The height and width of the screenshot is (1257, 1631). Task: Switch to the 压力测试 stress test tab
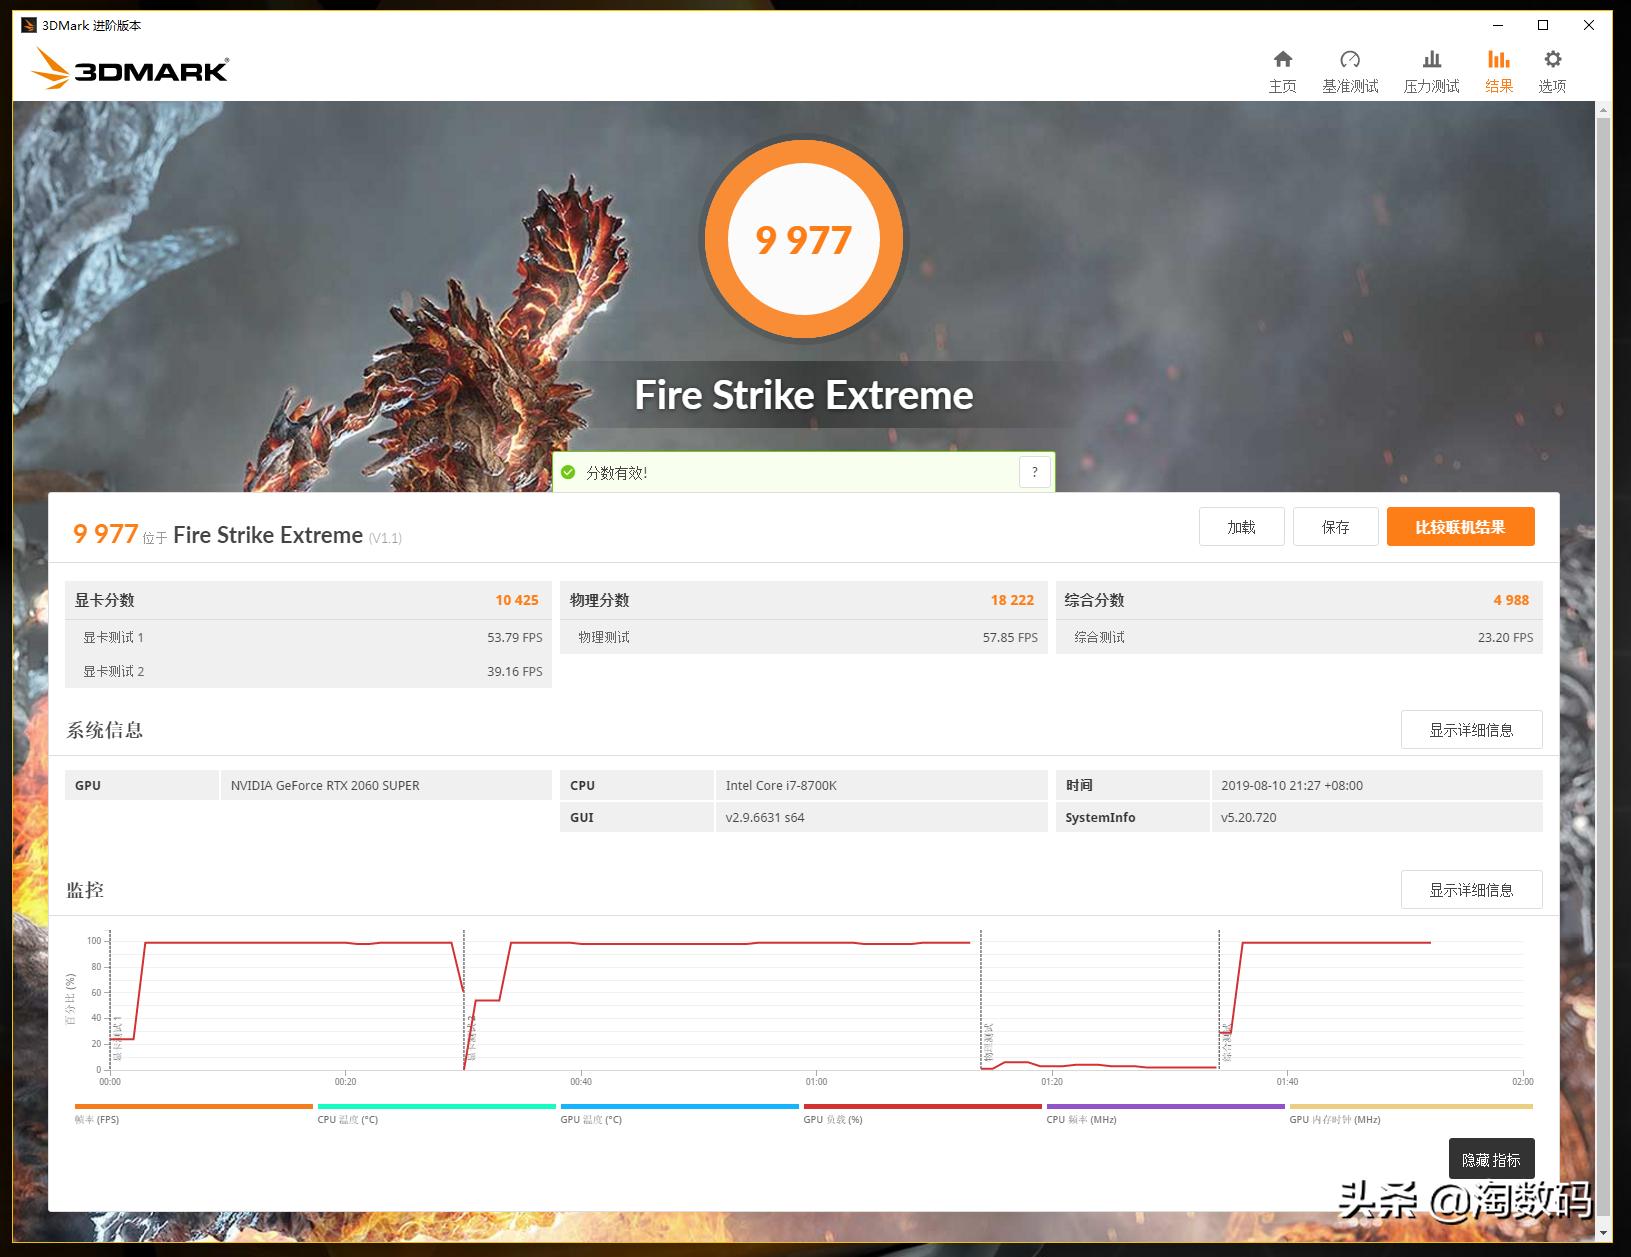[1431, 68]
